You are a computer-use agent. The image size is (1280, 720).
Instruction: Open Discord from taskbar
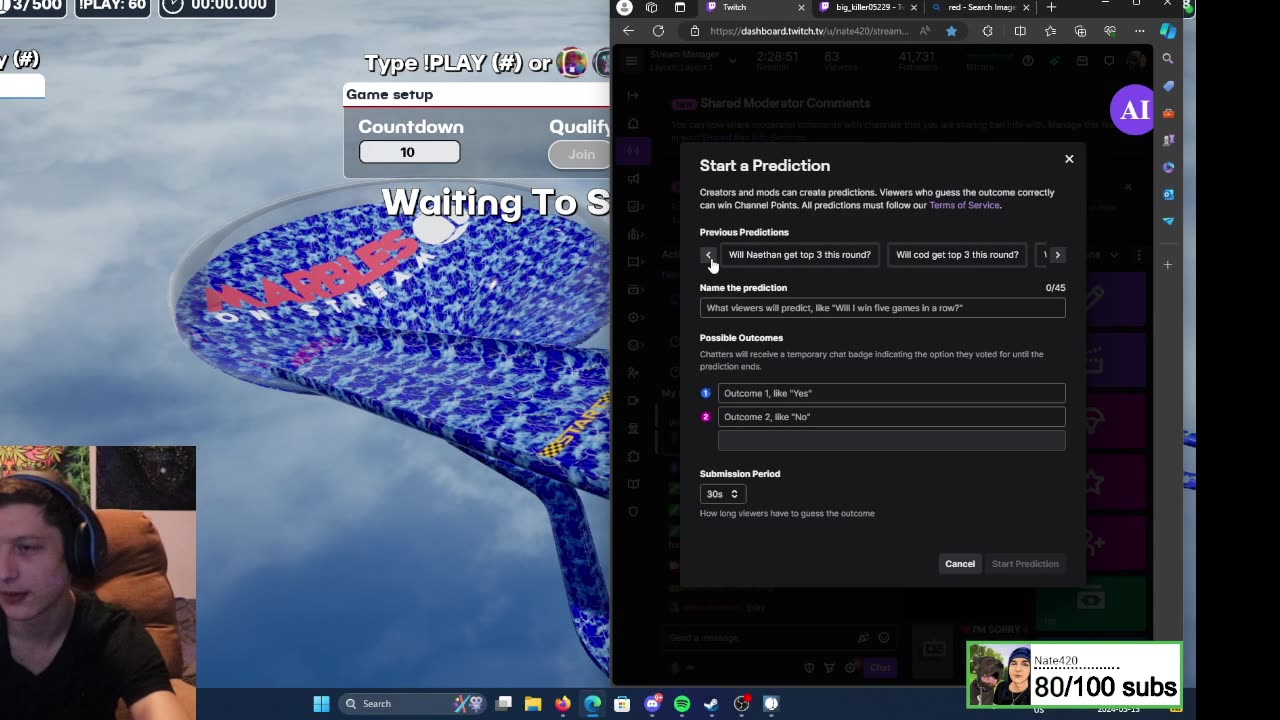(652, 704)
